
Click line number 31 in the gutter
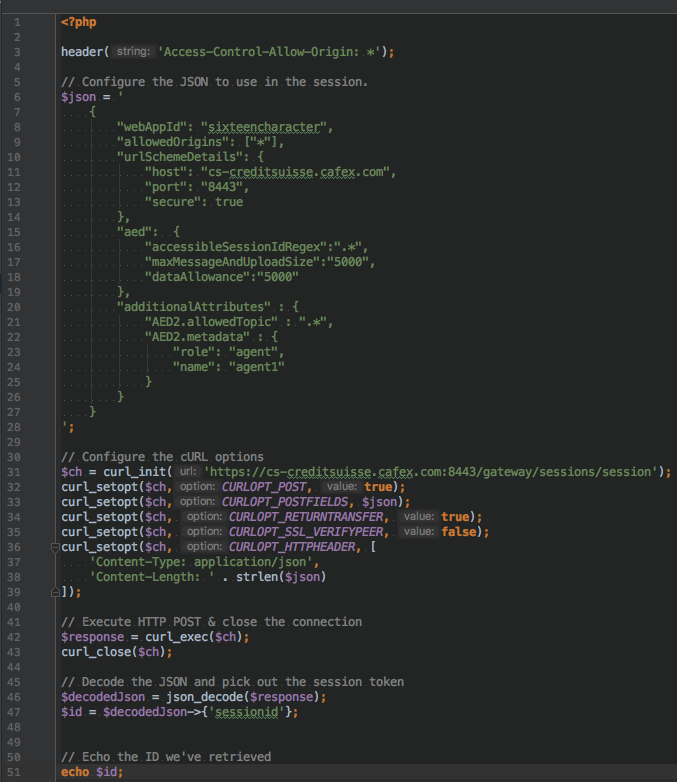[14, 472]
